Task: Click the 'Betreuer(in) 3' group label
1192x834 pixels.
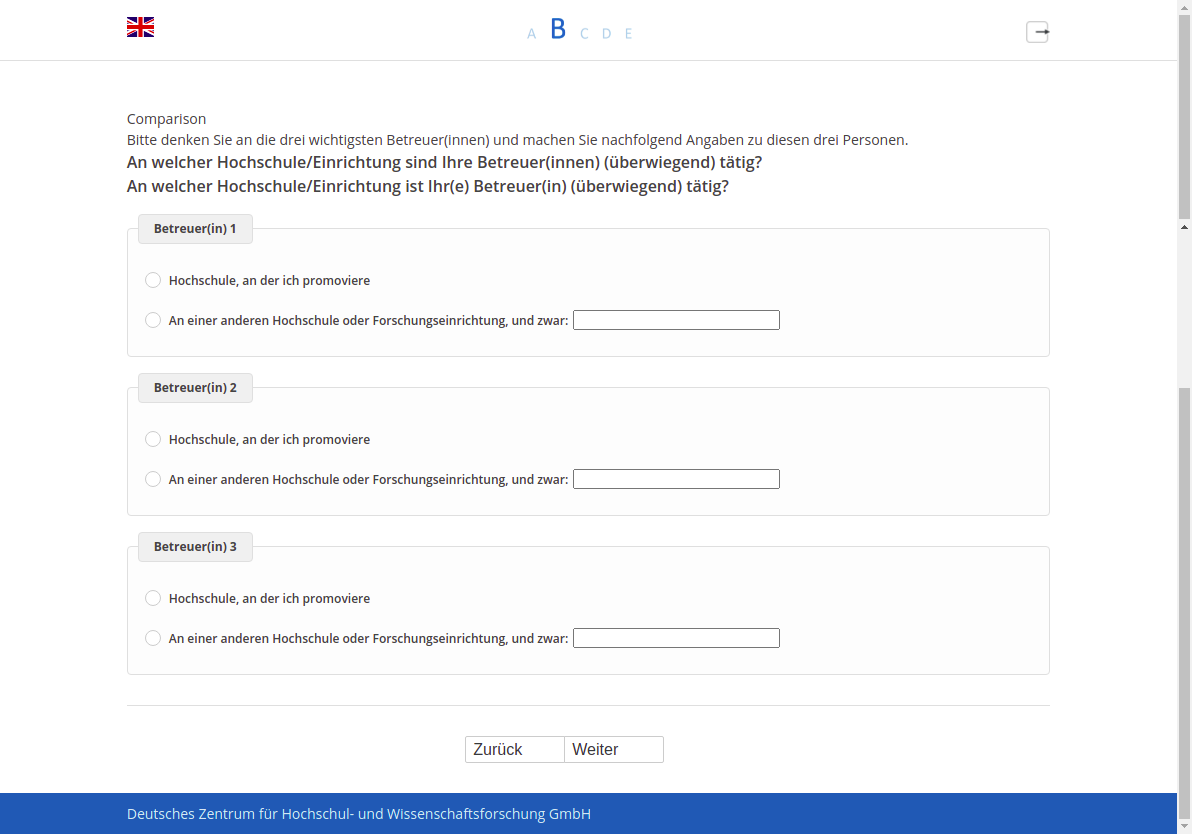Action: 195,547
